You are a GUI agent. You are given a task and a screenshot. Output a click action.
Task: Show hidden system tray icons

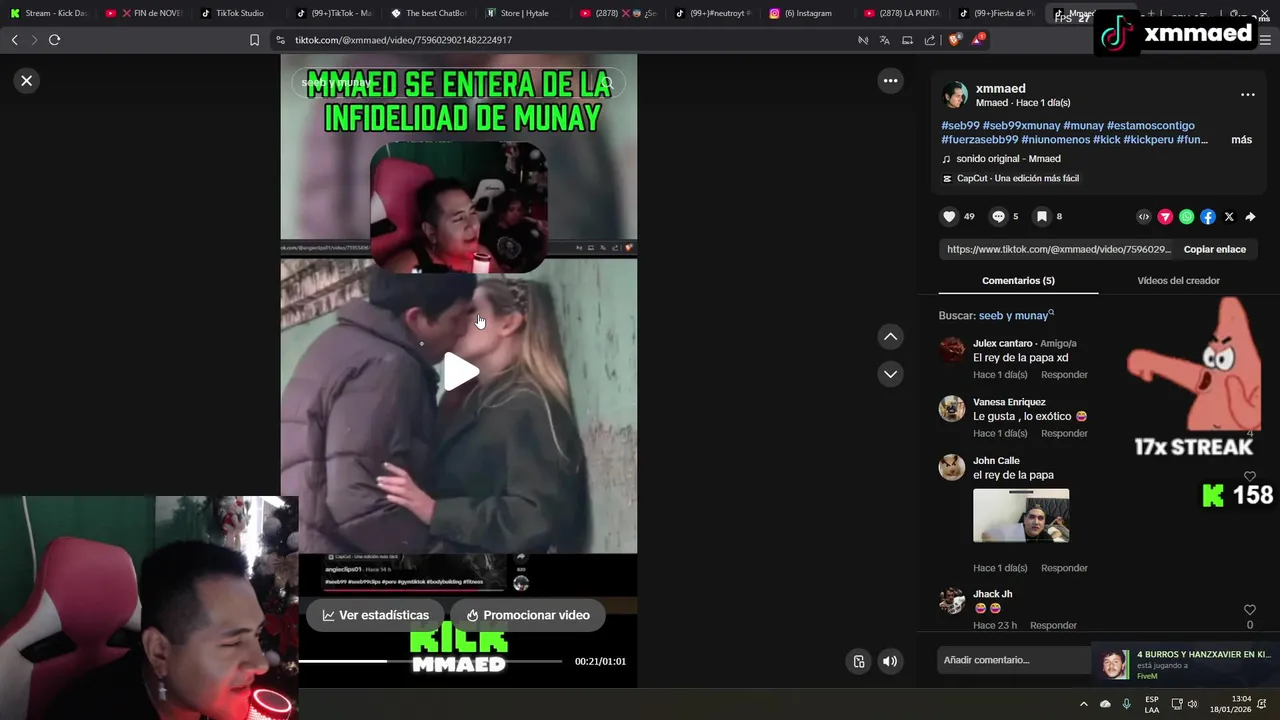coord(1084,704)
